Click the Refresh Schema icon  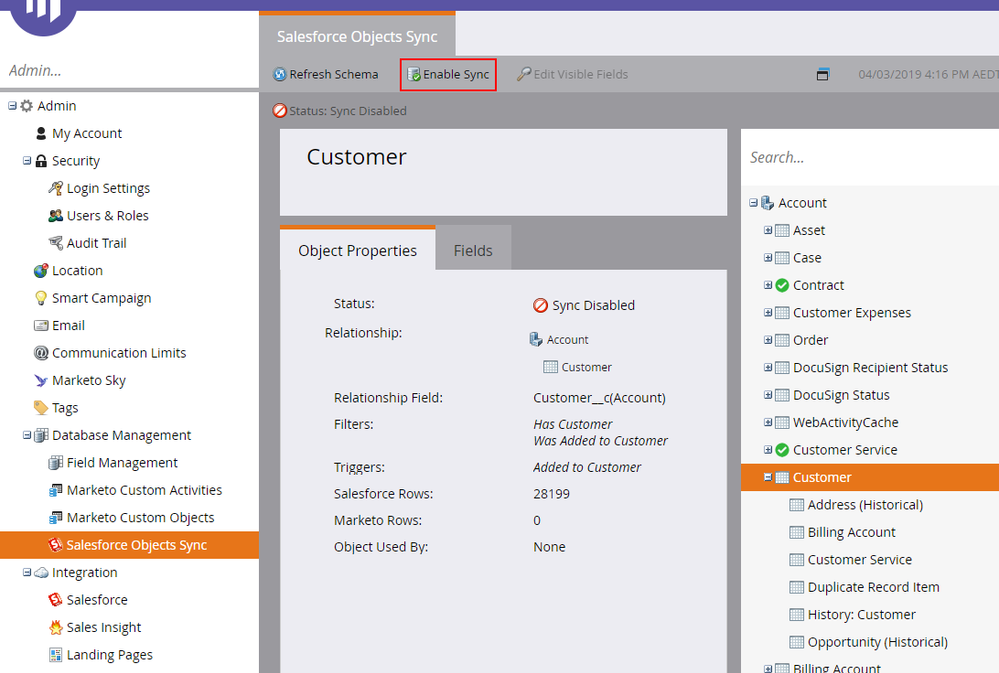(x=280, y=75)
